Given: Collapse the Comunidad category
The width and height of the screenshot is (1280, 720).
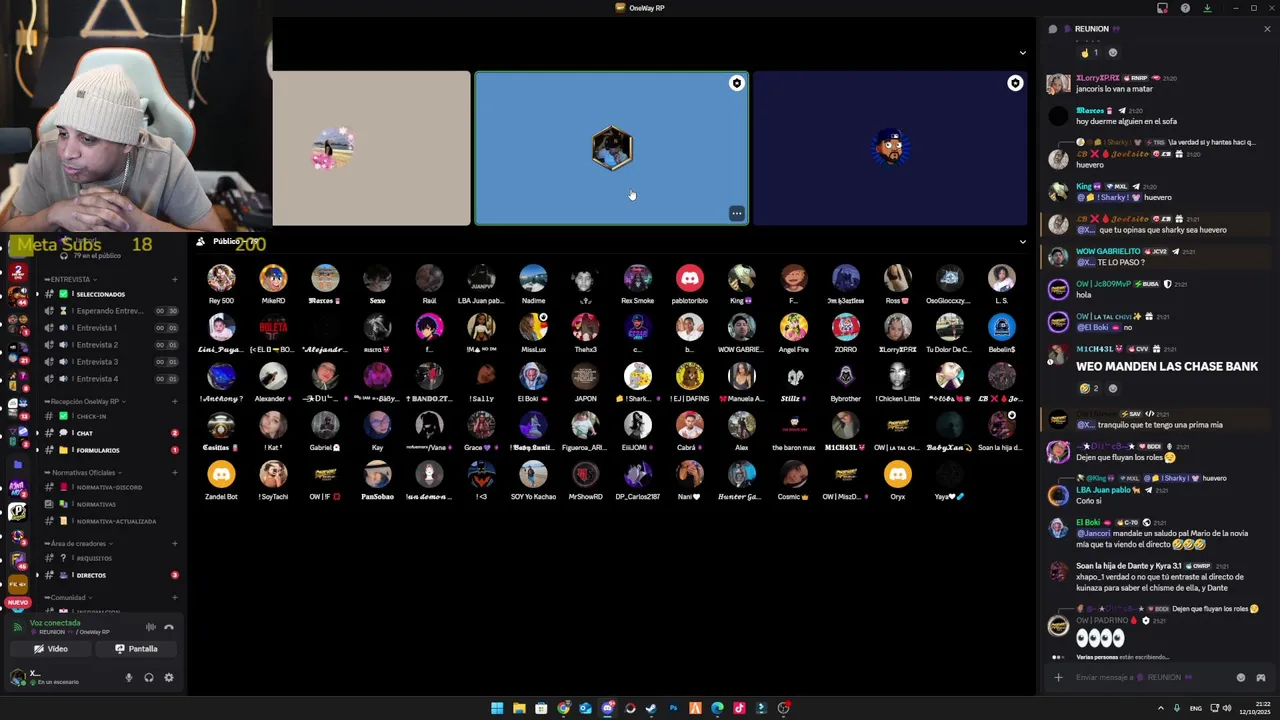Looking at the screenshot, I should [68, 597].
